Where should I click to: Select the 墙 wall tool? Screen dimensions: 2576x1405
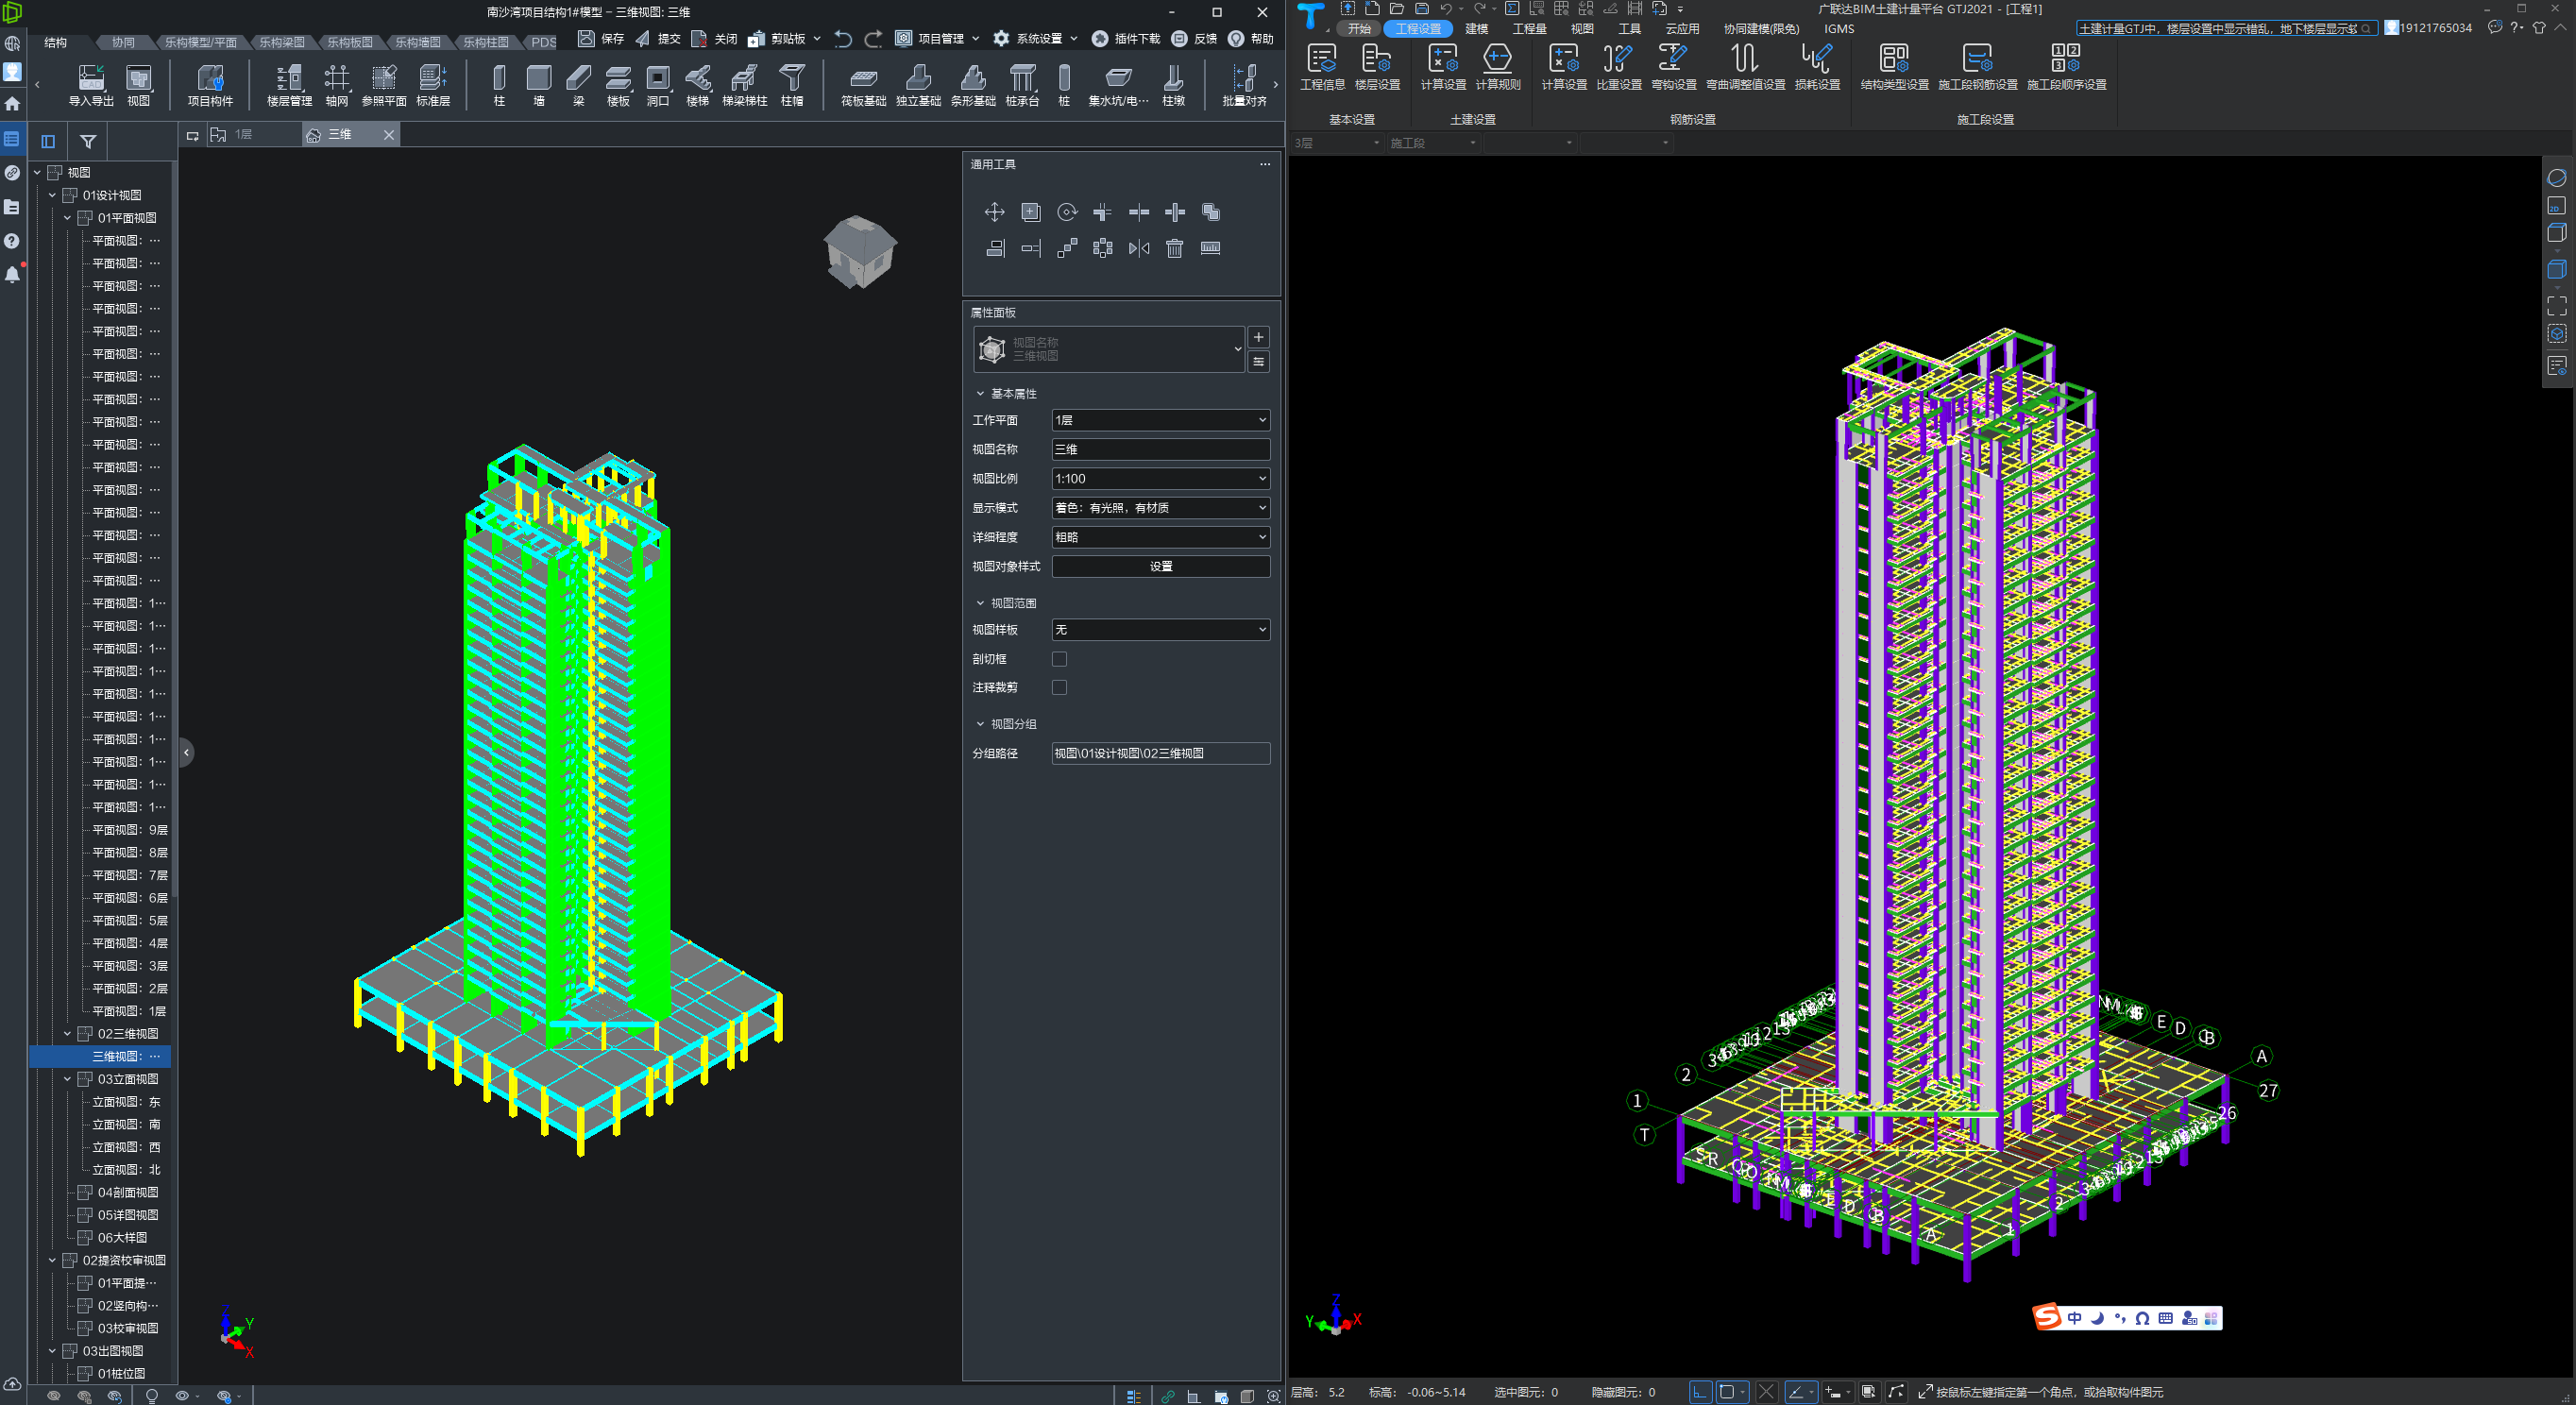tap(539, 85)
